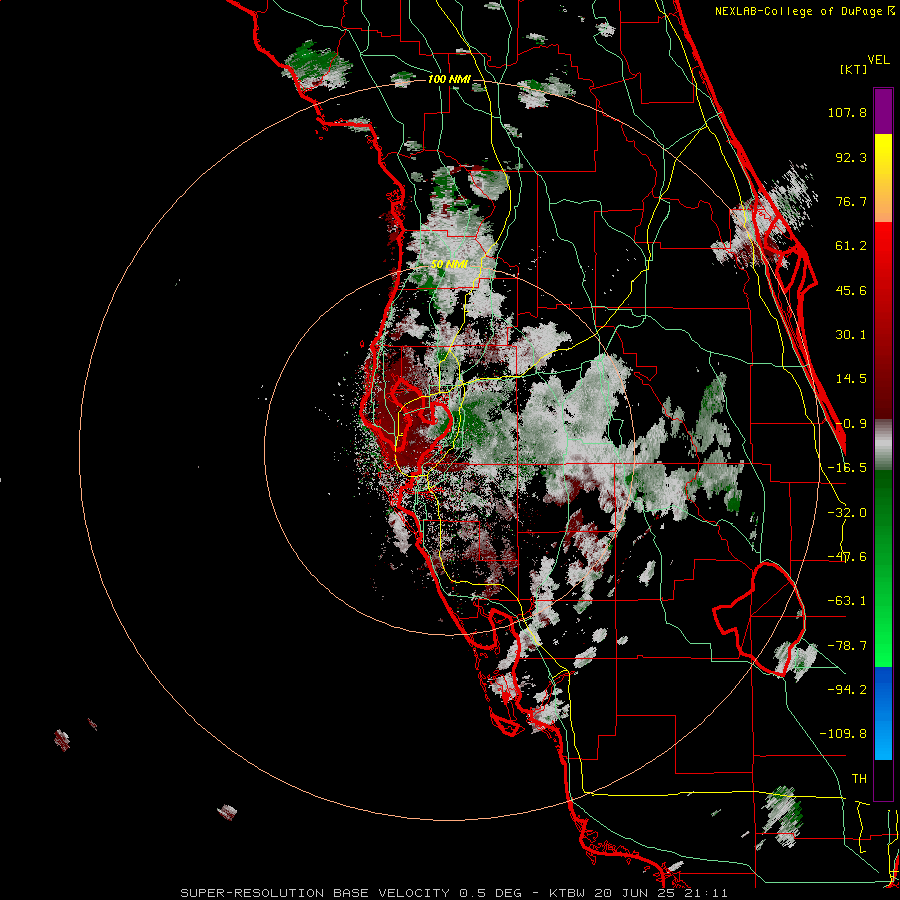
Task: Click the VEL legend heading
Action: coord(879,59)
